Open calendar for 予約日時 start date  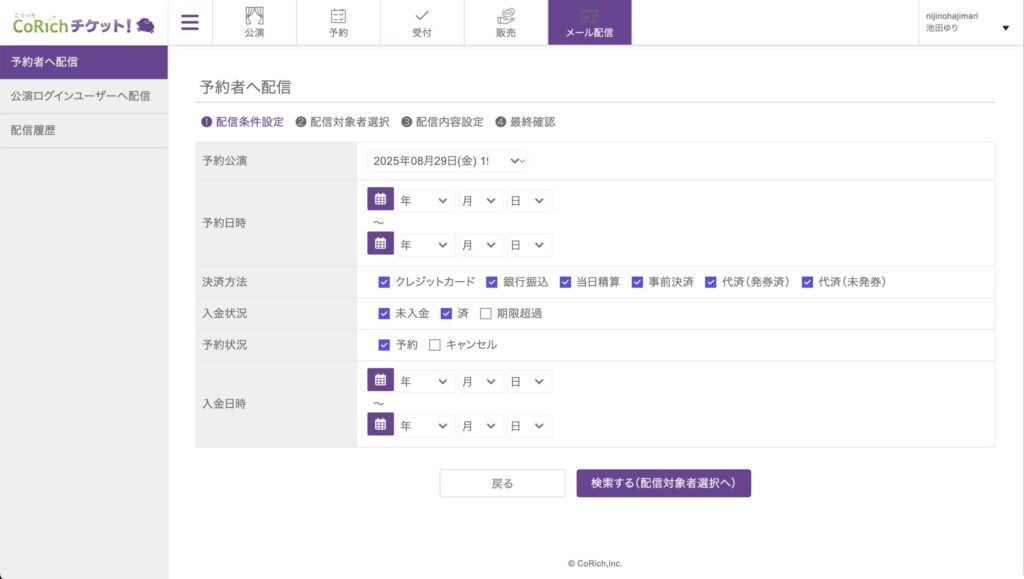380,200
